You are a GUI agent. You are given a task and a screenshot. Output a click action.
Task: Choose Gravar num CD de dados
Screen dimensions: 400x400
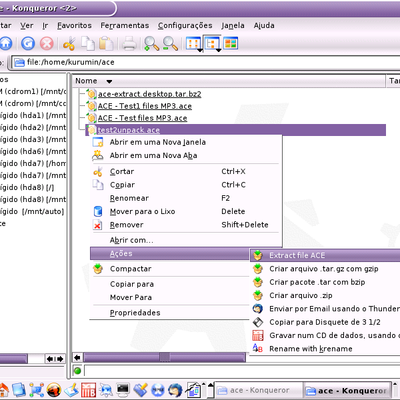coord(325,335)
